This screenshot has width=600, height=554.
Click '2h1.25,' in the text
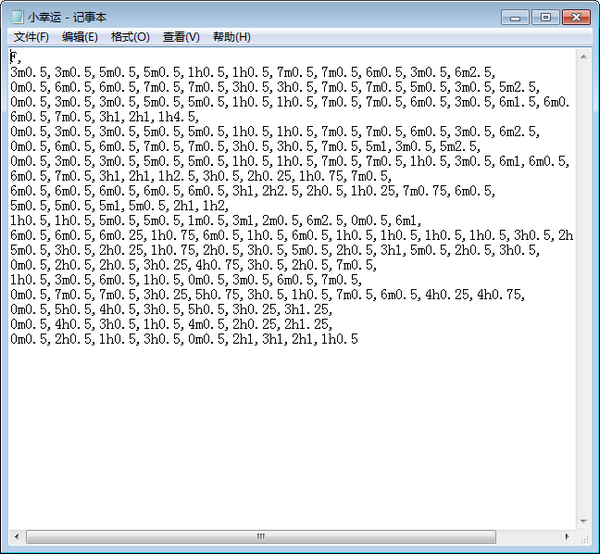tap(308, 324)
